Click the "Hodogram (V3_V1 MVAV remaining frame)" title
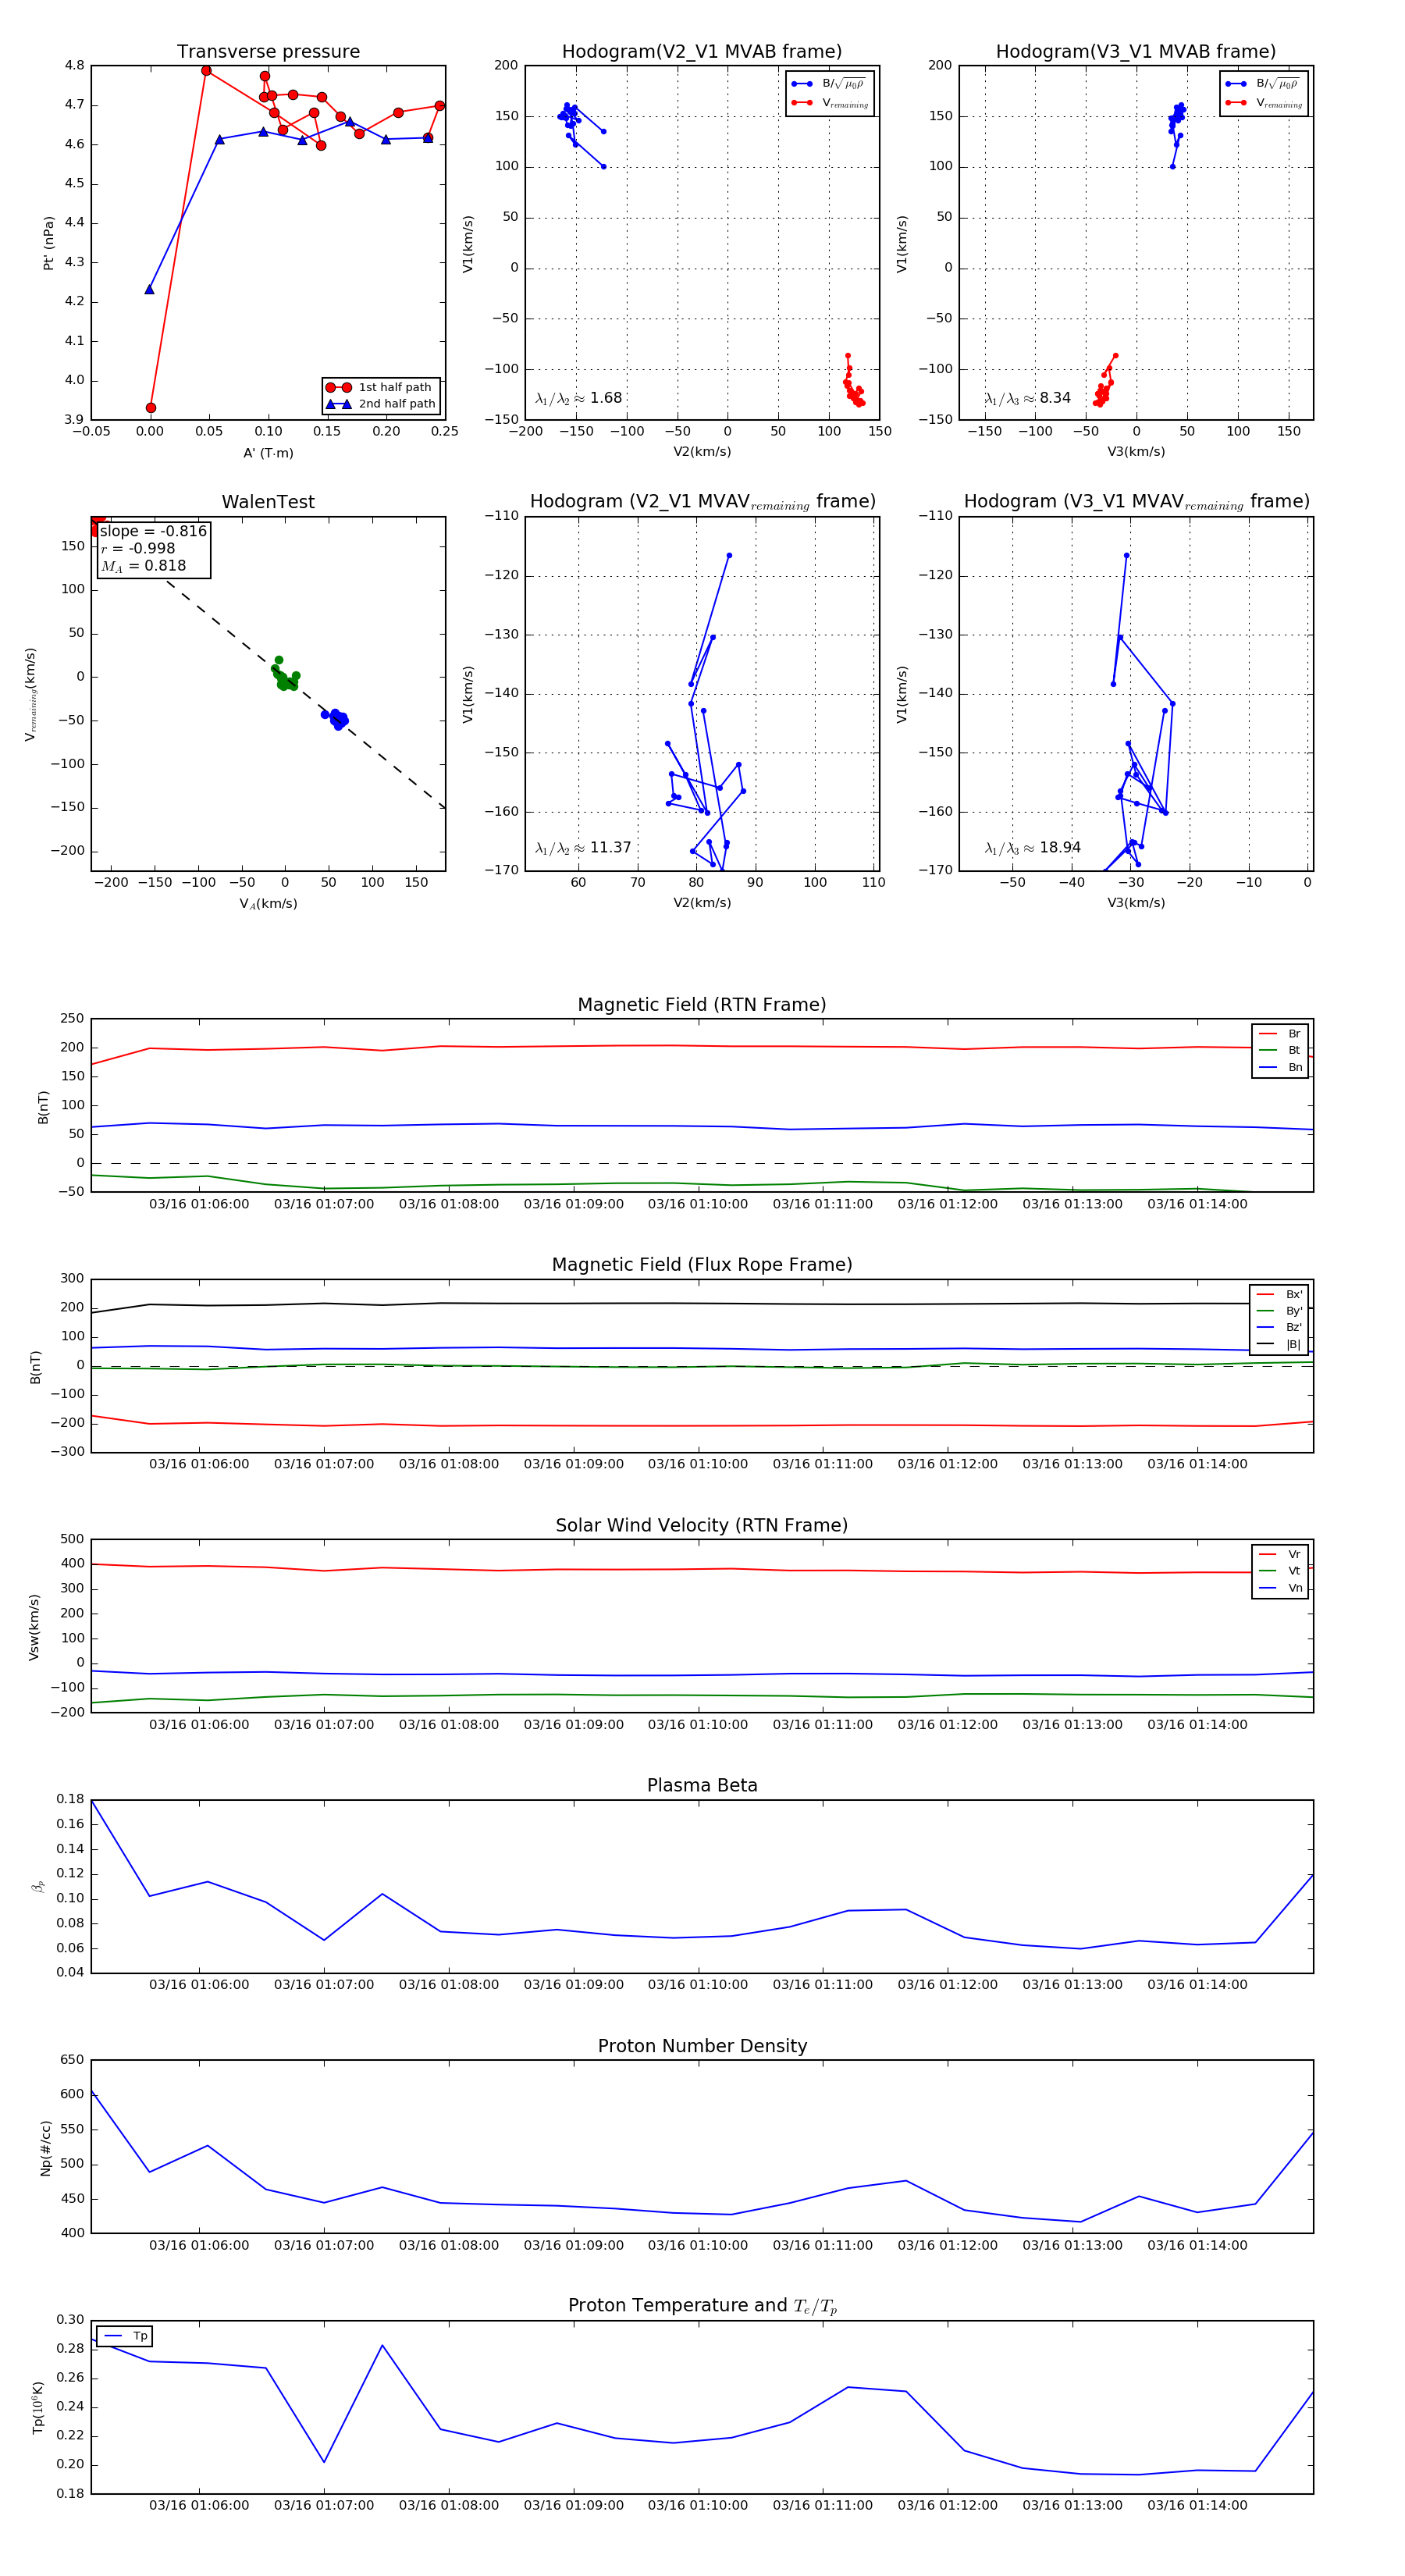This screenshot has height=2576, width=1405. 1136,502
